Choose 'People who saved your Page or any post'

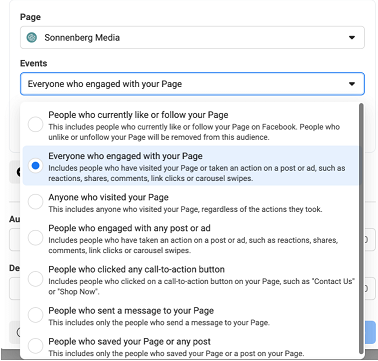tap(190, 346)
